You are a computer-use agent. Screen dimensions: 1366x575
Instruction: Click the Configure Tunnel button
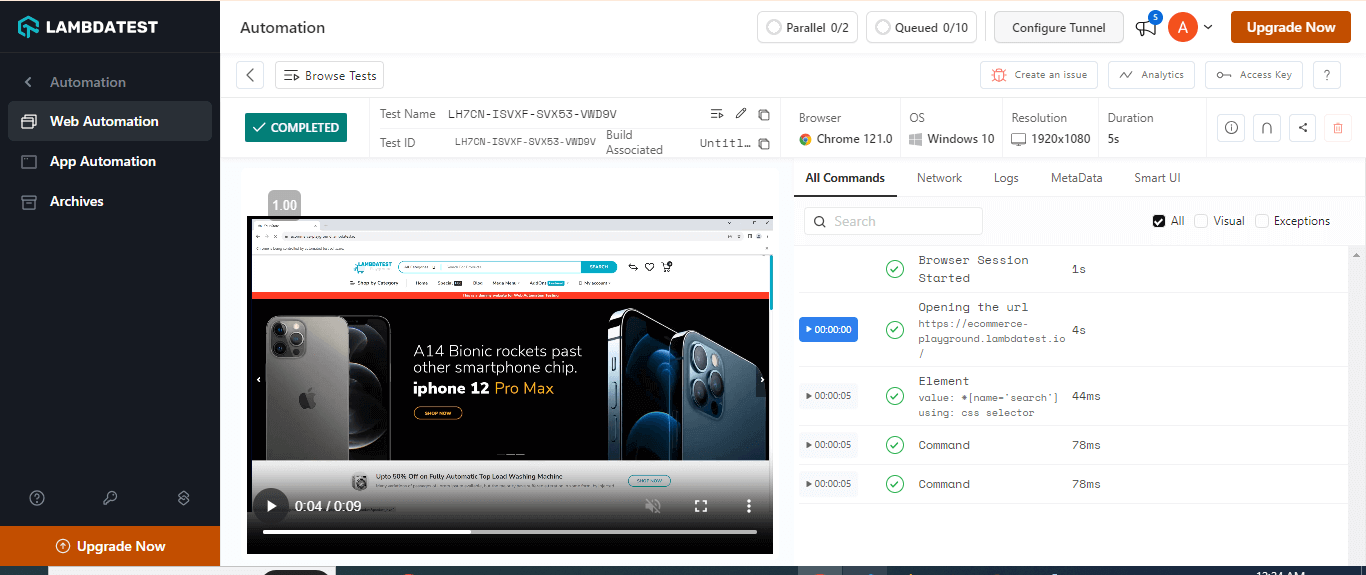(x=1059, y=28)
